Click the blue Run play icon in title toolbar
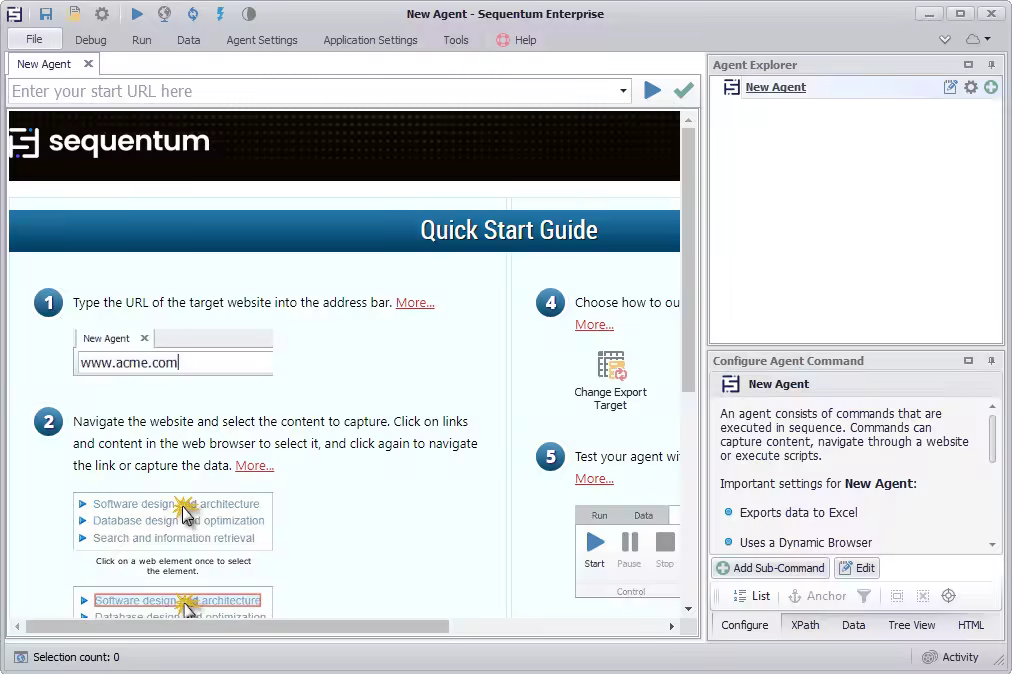1012x674 pixels. point(137,14)
